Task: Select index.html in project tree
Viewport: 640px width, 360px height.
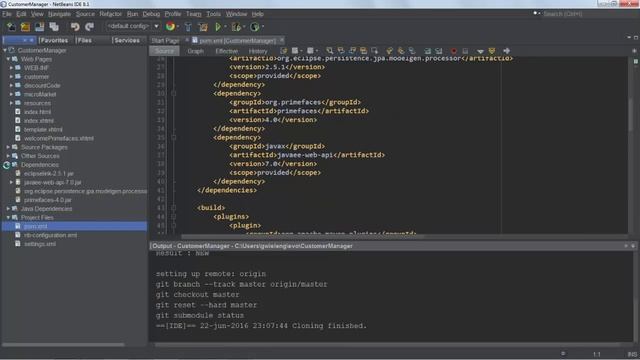Action: click(37, 112)
